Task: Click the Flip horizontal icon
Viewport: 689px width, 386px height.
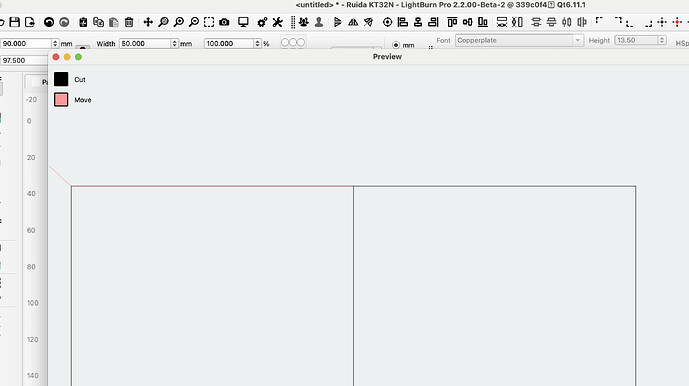Action: pos(337,22)
